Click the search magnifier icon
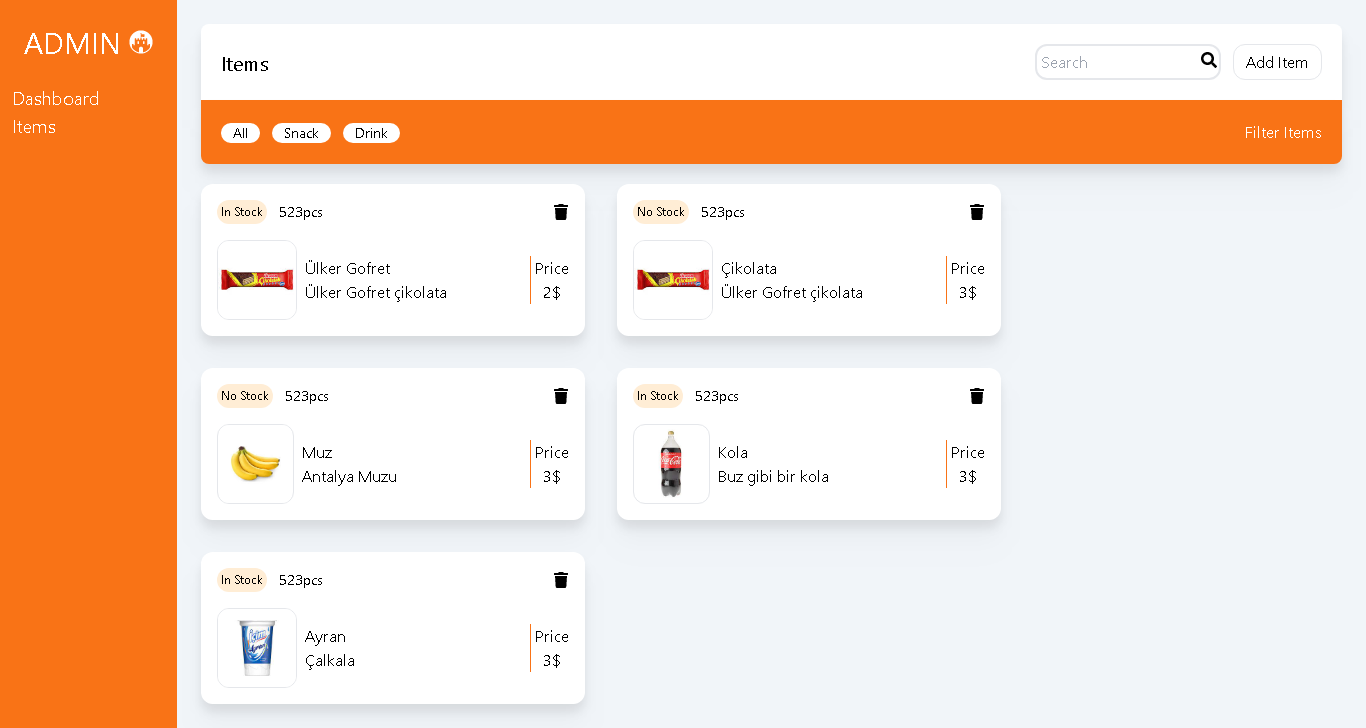1366x728 pixels. 1208,61
